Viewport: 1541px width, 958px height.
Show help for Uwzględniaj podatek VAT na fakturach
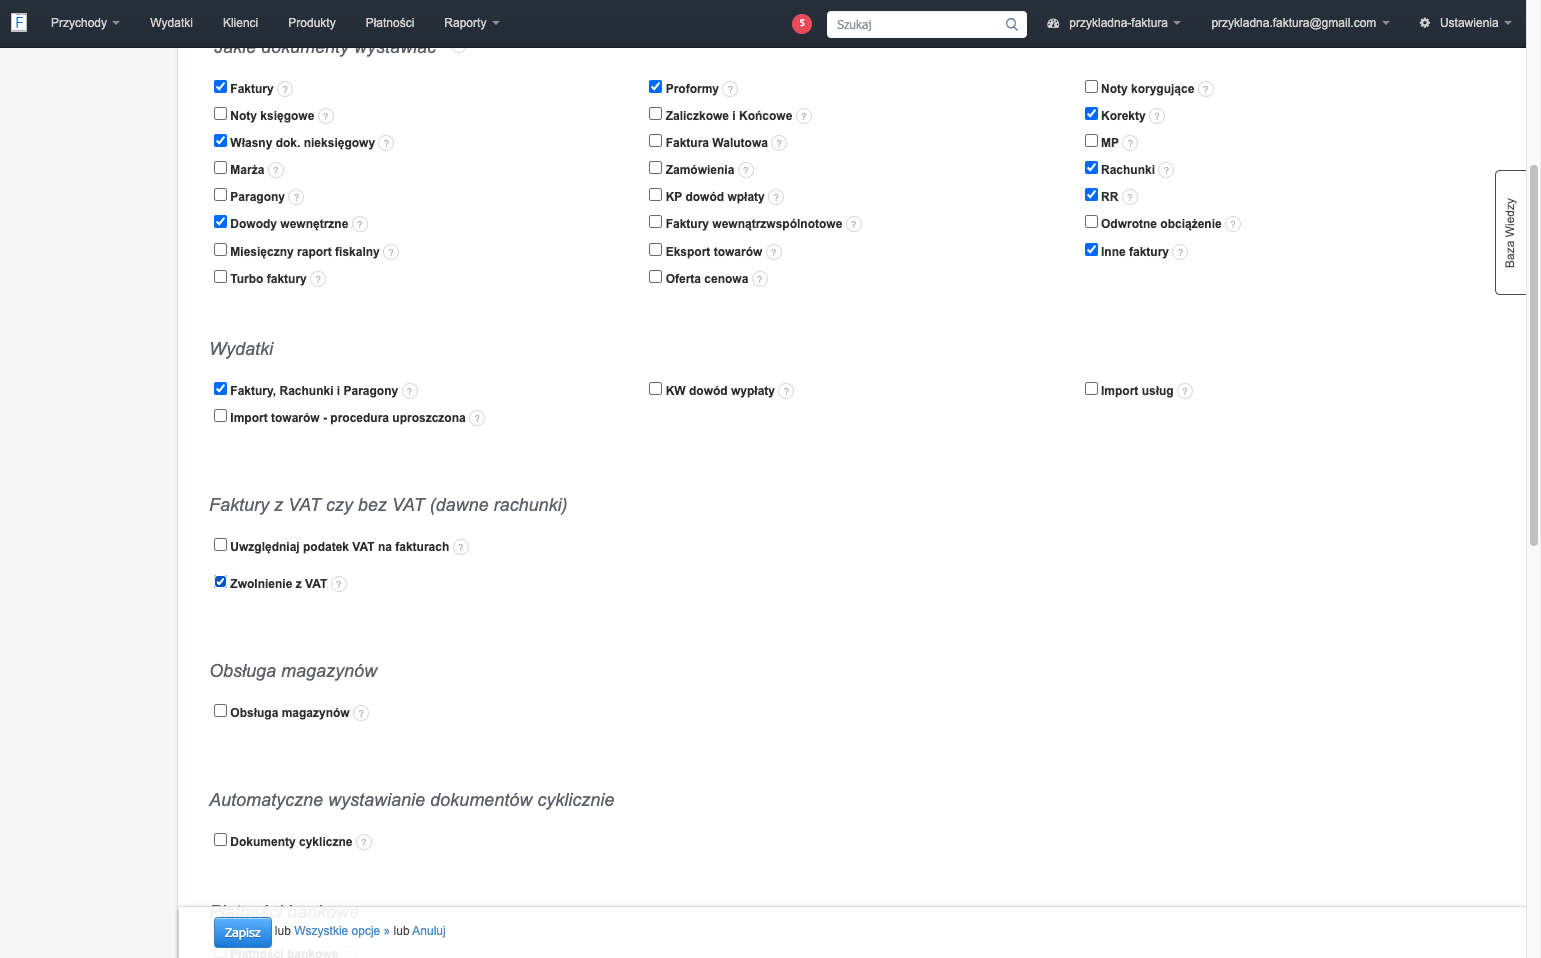[461, 547]
